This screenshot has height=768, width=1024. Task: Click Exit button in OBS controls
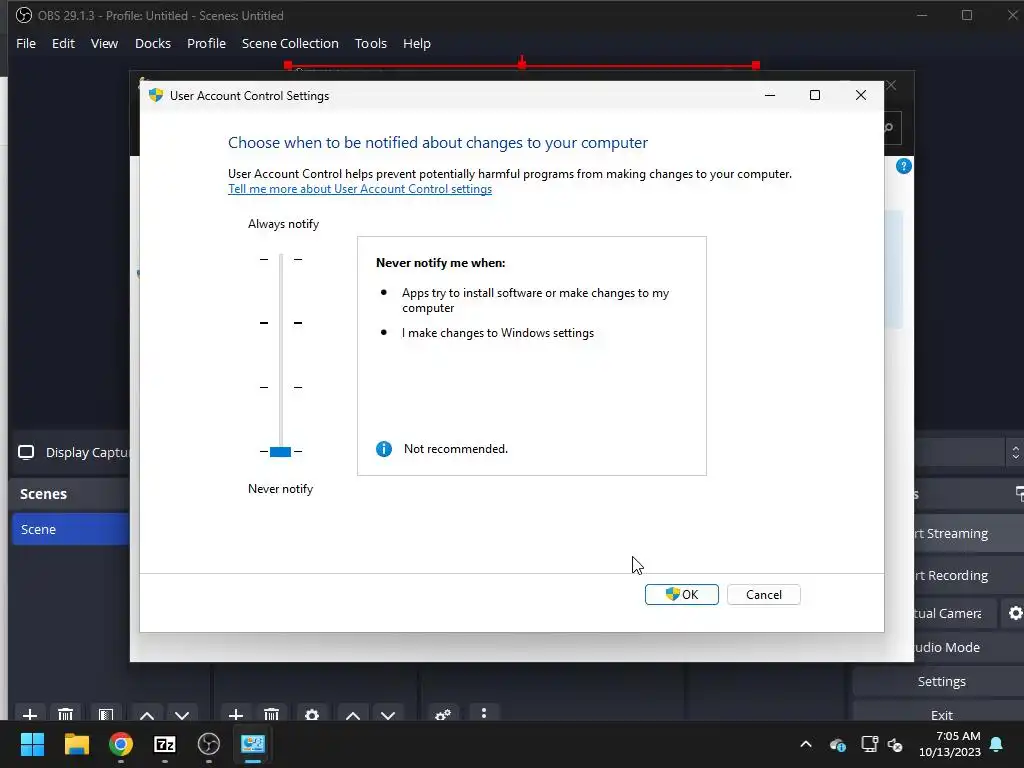tap(941, 714)
